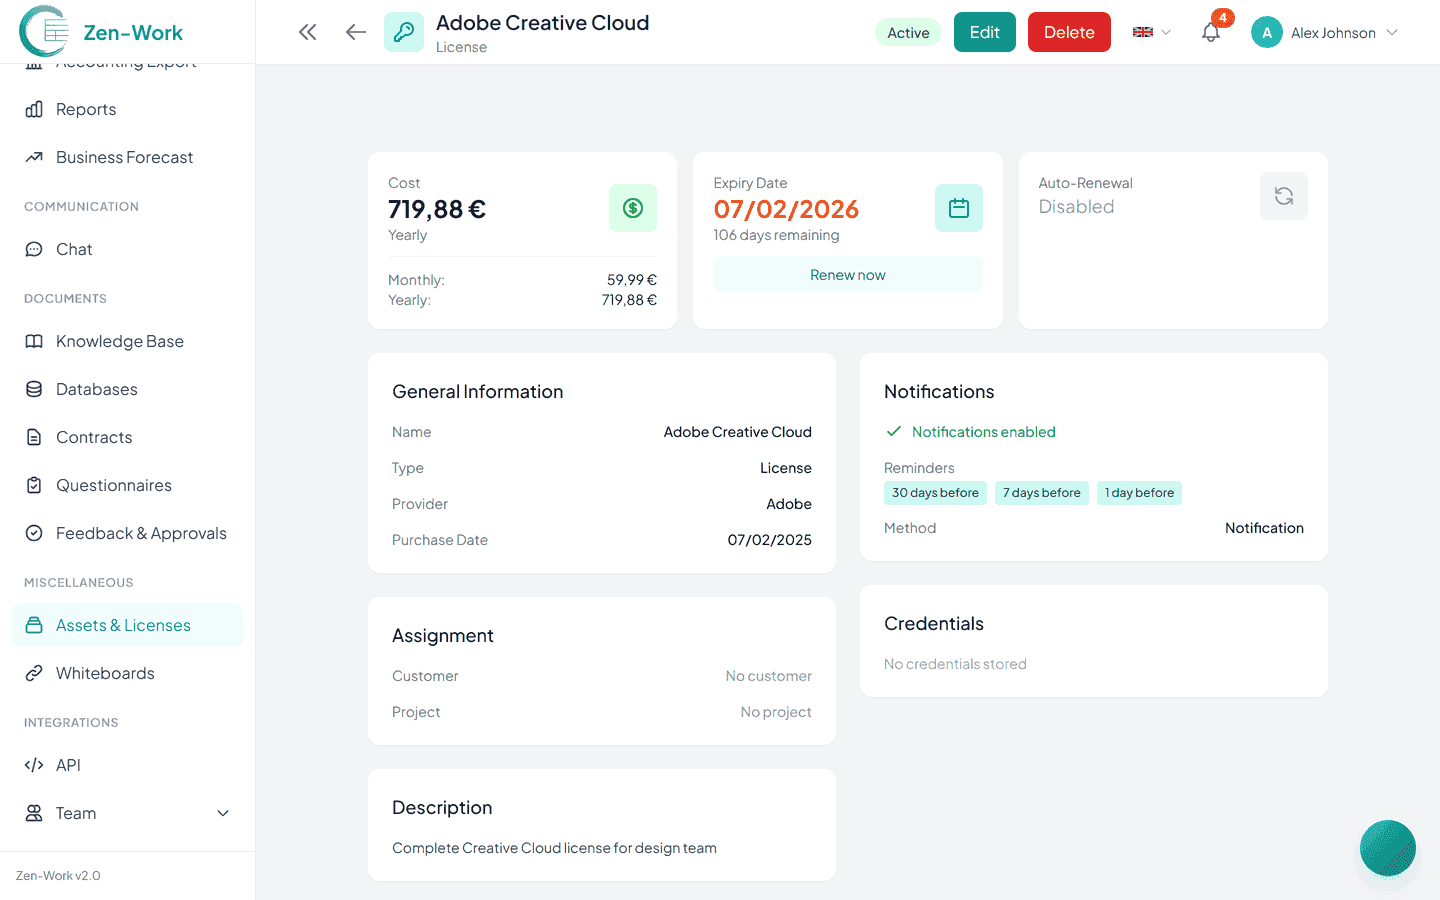Click the 7 days before reminder tag
The height and width of the screenshot is (900, 1440).
click(1042, 493)
